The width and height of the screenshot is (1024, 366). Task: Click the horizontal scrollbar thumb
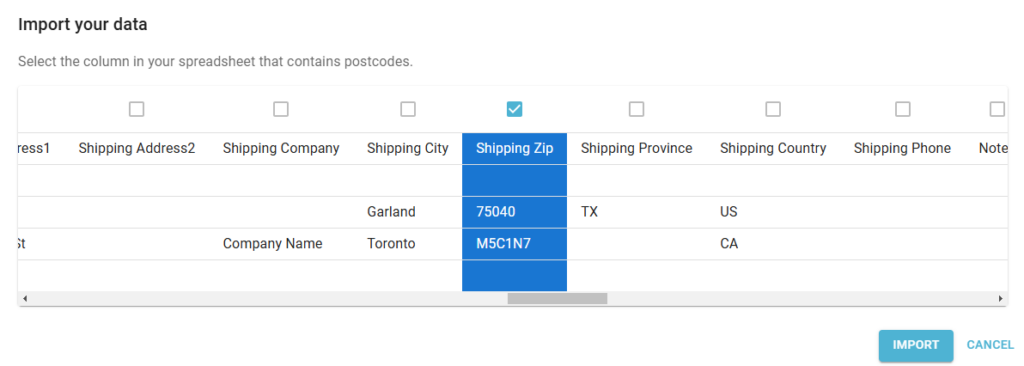pyautogui.click(x=557, y=299)
